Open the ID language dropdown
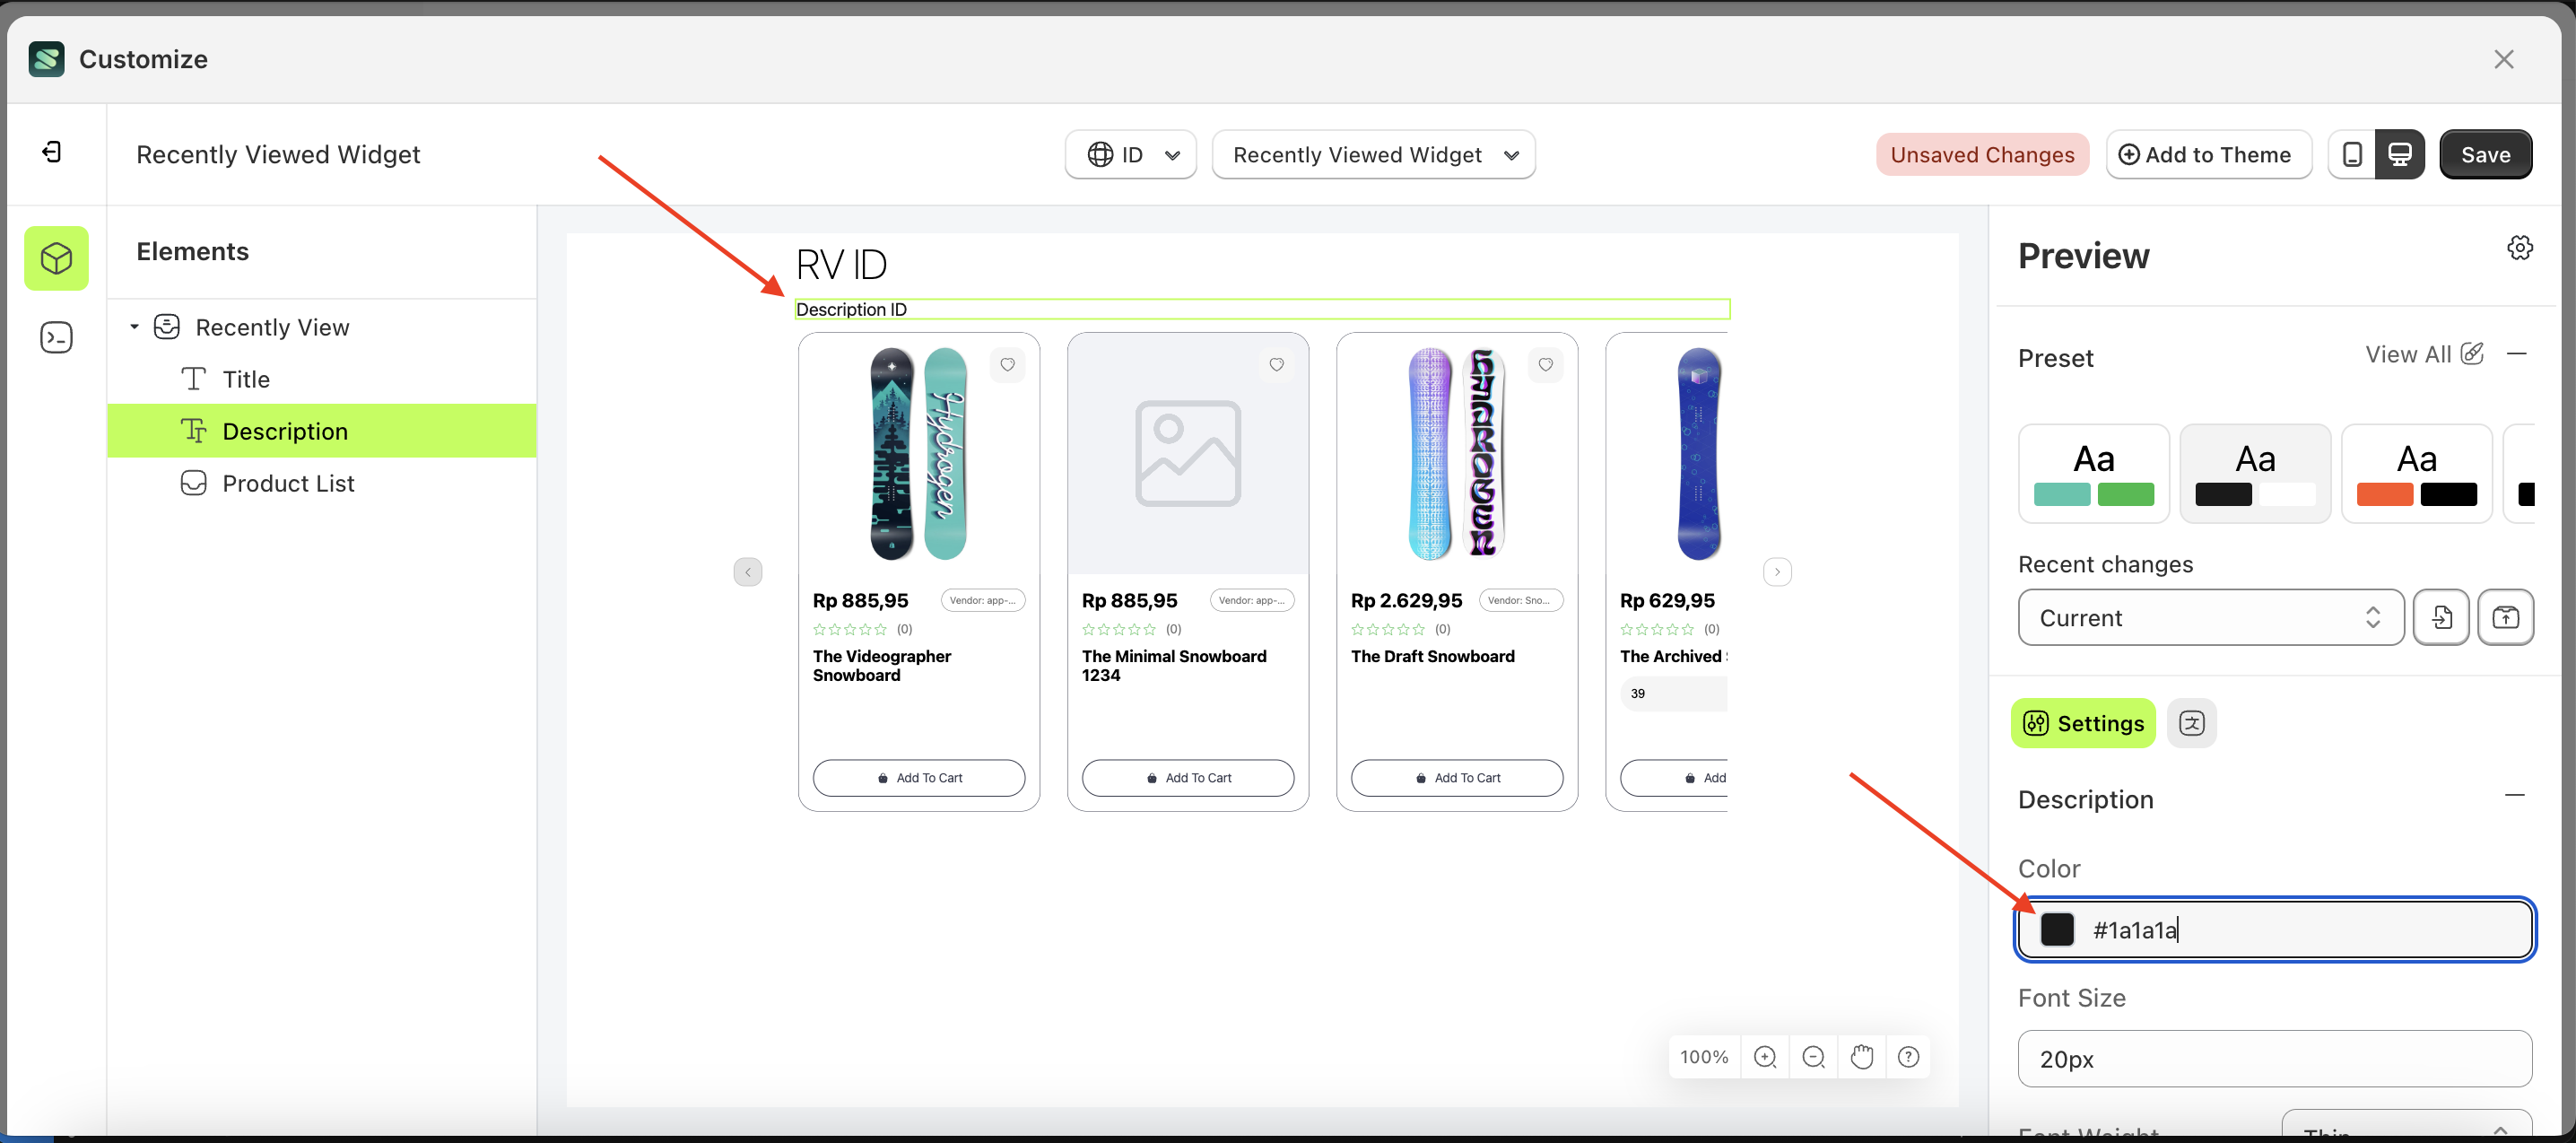The height and width of the screenshot is (1143, 2576). 1130,154
